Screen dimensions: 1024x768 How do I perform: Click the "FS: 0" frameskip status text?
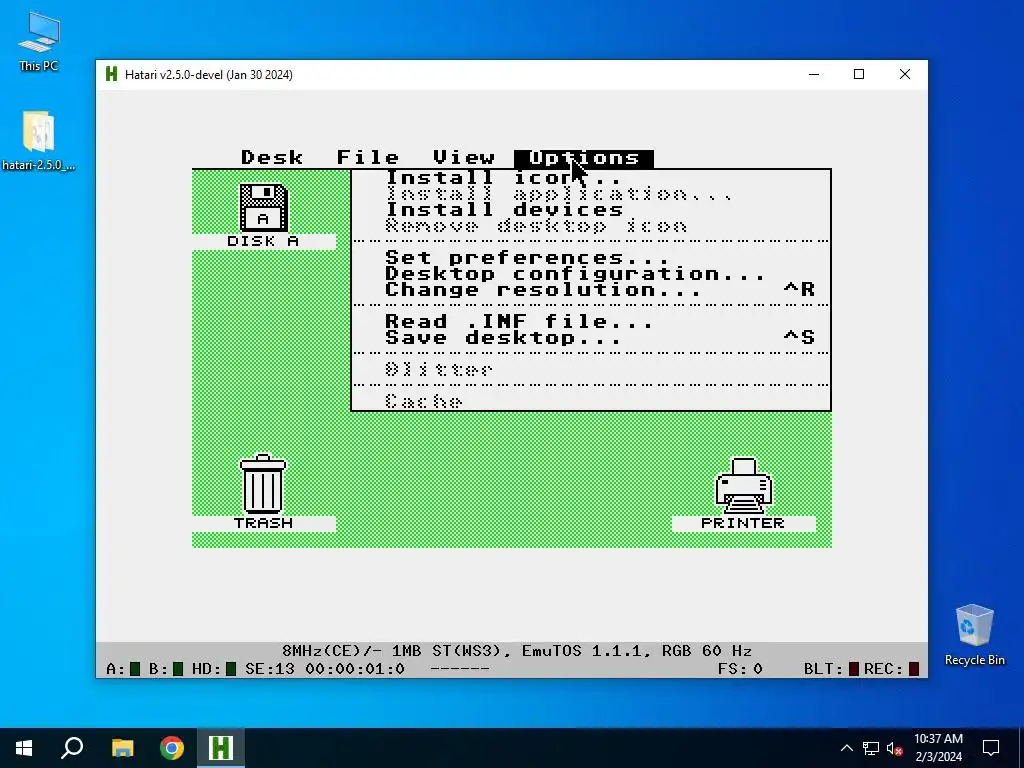[x=740, y=669]
